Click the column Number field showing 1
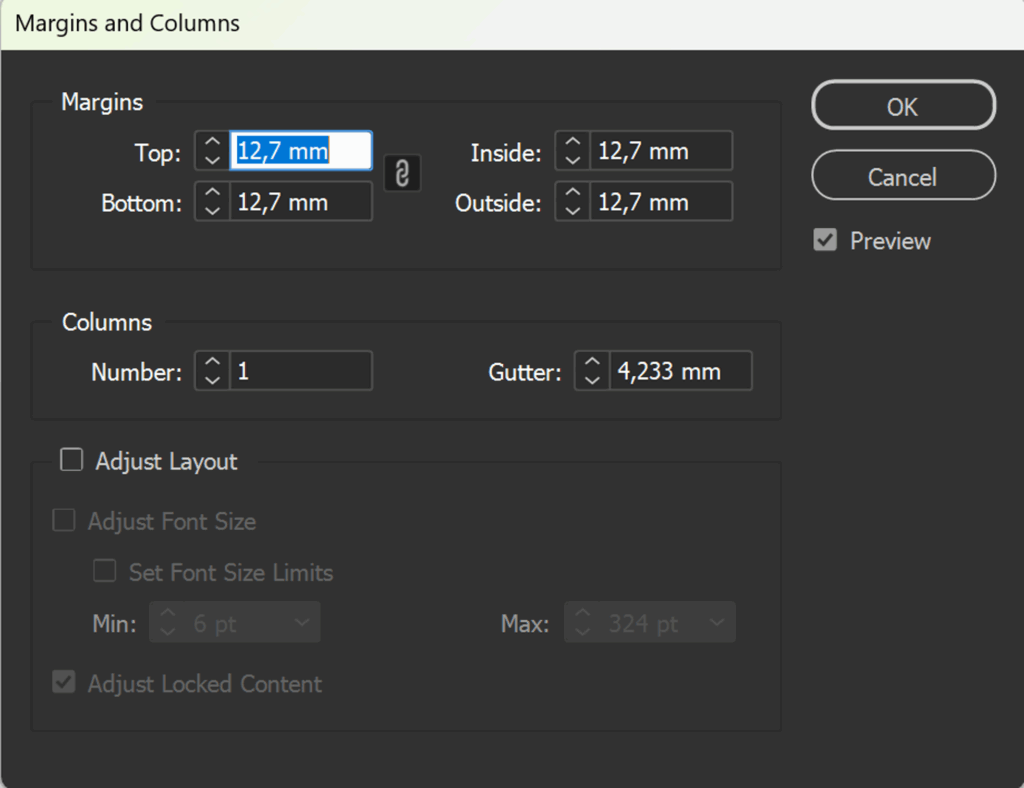The height and width of the screenshot is (788, 1024). [300, 370]
